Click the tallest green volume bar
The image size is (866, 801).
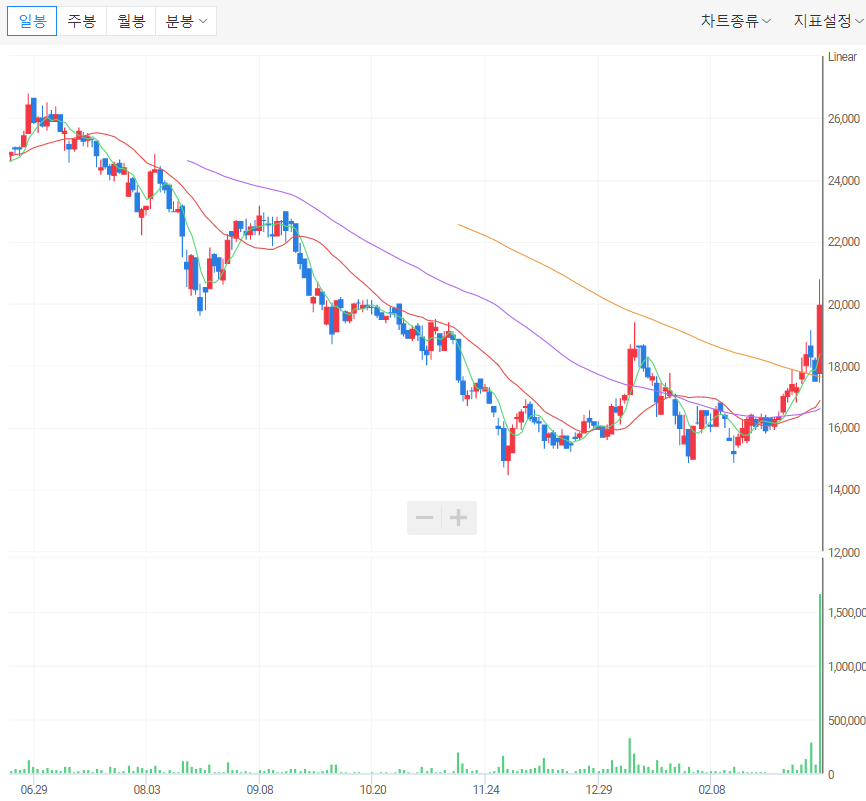coord(820,683)
